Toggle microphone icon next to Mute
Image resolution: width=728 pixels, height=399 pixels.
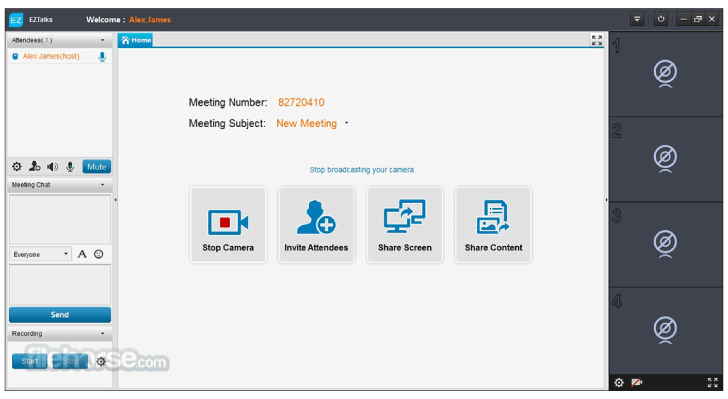(x=70, y=167)
